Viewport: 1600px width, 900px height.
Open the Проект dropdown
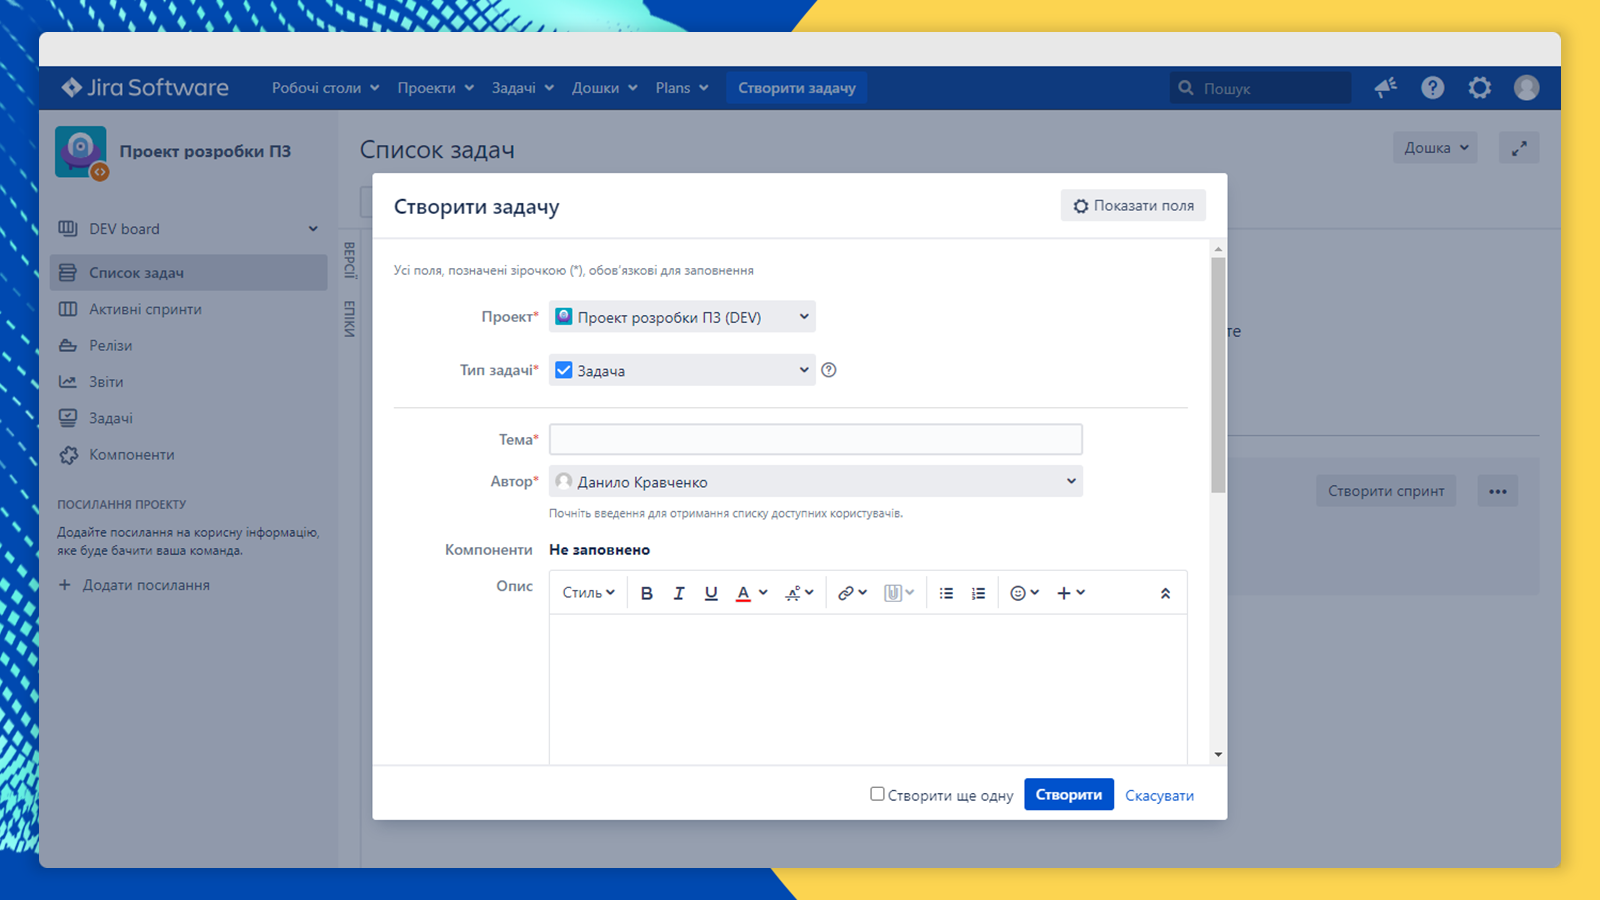682,317
